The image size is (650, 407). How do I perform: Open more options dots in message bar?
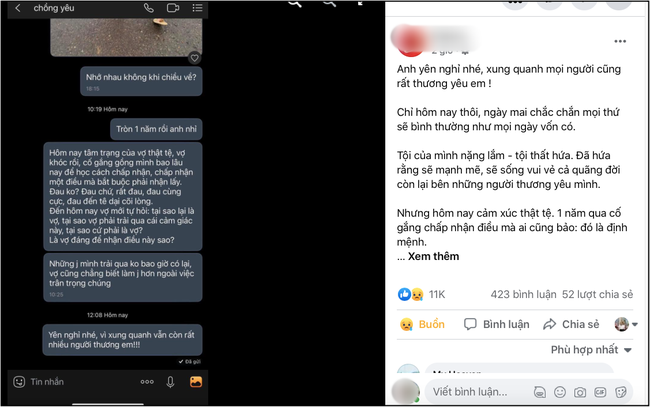click(x=147, y=382)
